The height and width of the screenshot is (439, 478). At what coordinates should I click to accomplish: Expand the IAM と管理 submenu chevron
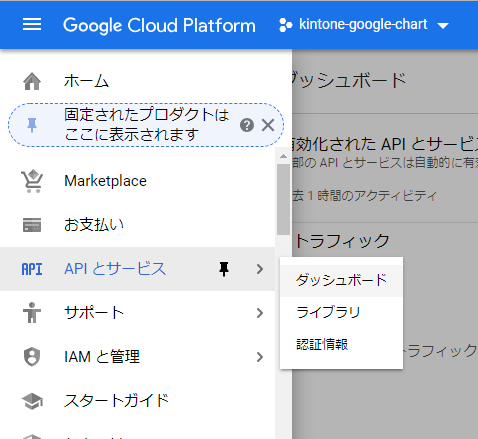coord(260,357)
